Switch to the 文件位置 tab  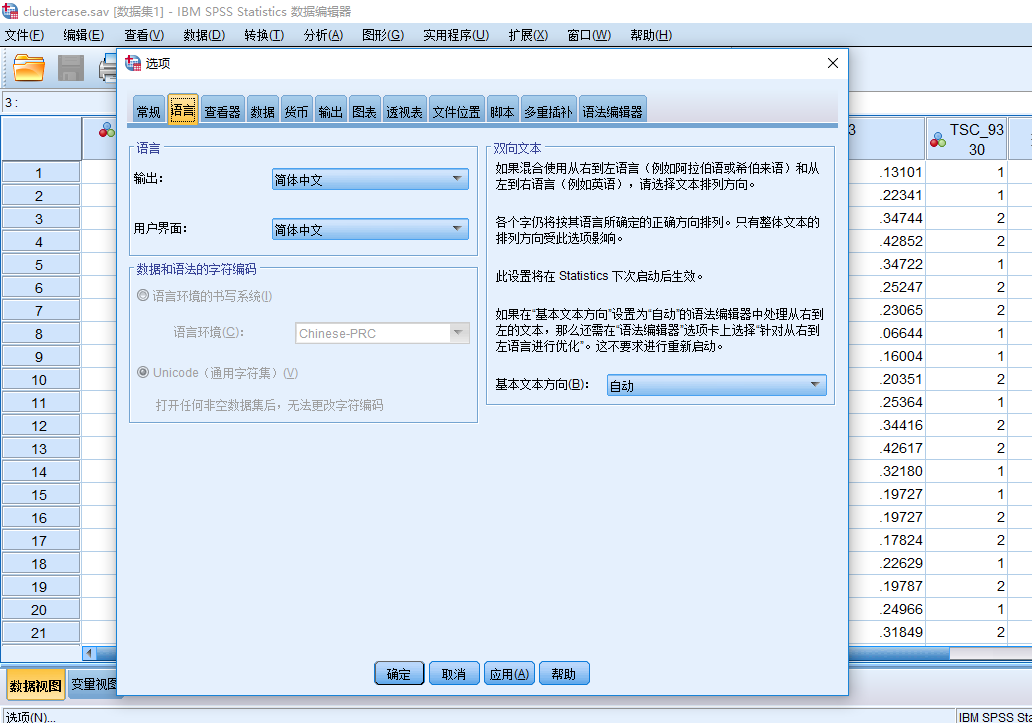(x=456, y=111)
